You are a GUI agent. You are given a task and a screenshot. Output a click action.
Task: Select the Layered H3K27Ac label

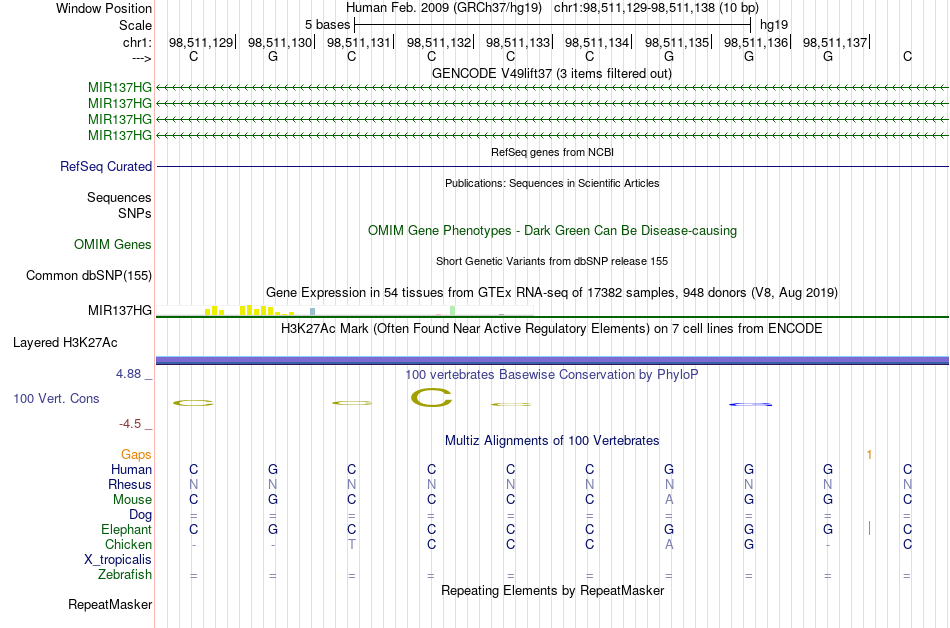(65, 343)
